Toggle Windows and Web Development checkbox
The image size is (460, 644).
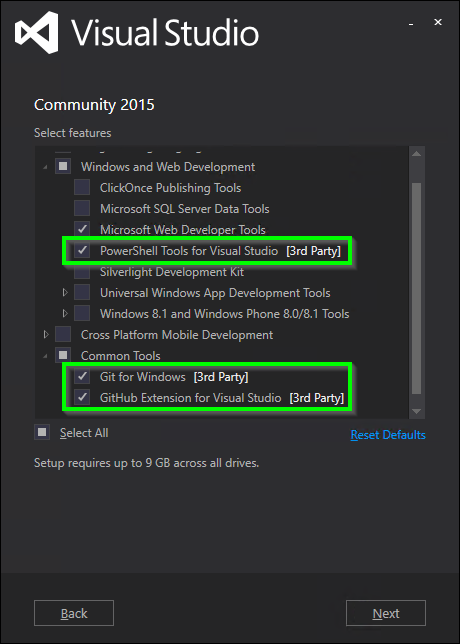point(63,167)
